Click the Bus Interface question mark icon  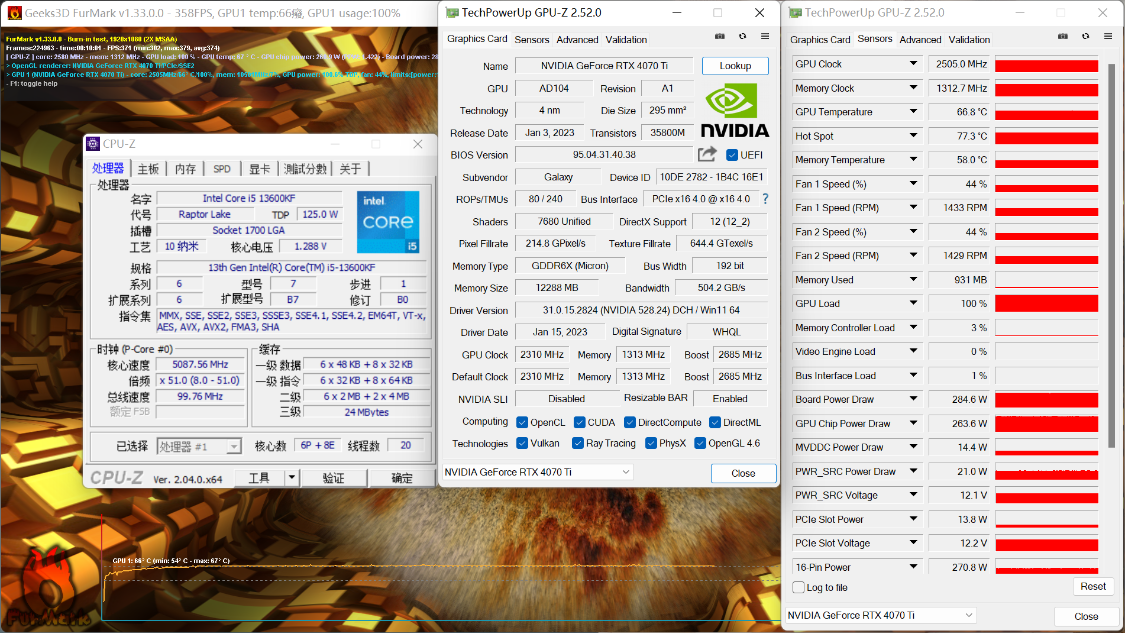(765, 199)
